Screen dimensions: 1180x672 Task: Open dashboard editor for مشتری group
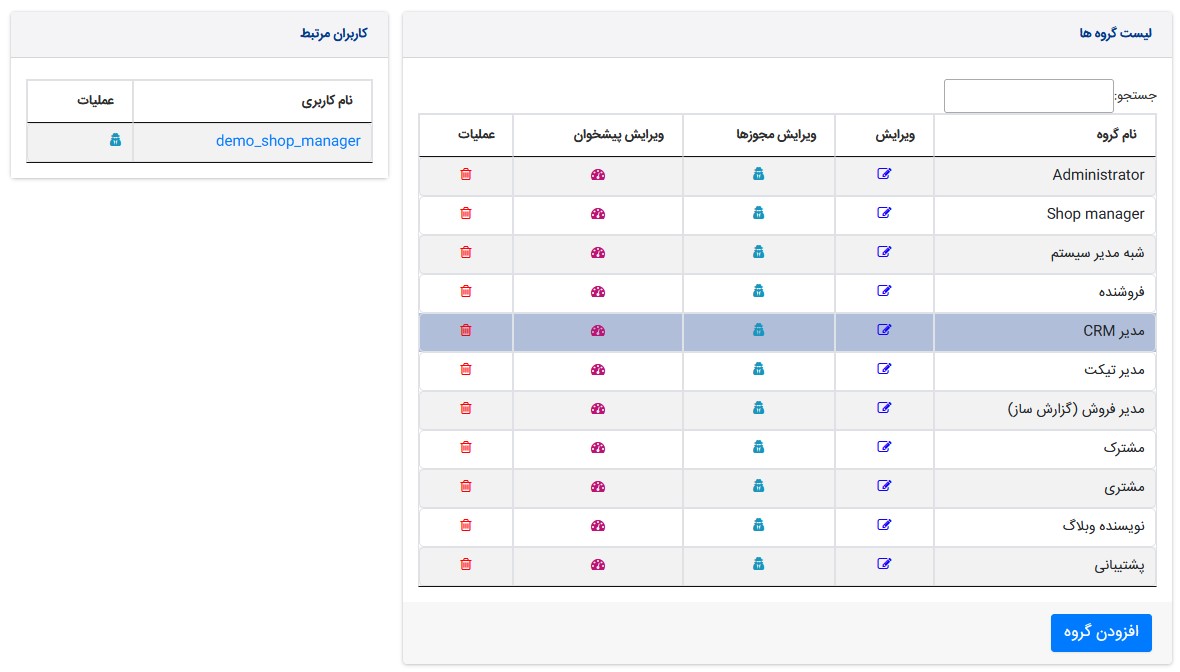pyautogui.click(x=598, y=486)
